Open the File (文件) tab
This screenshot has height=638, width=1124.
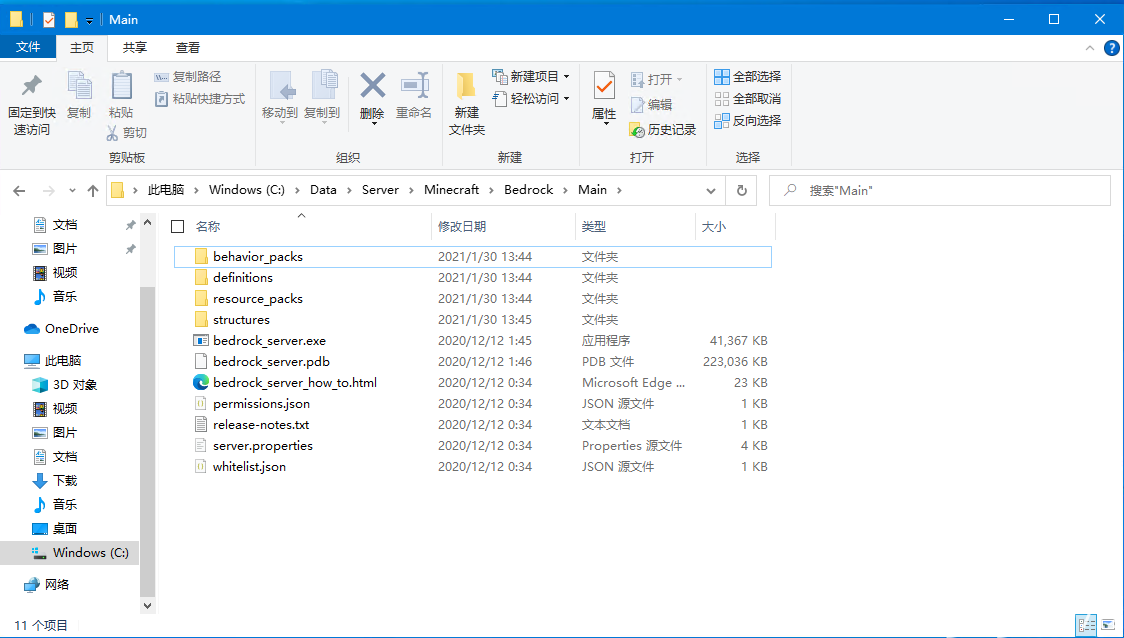click(x=28, y=47)
